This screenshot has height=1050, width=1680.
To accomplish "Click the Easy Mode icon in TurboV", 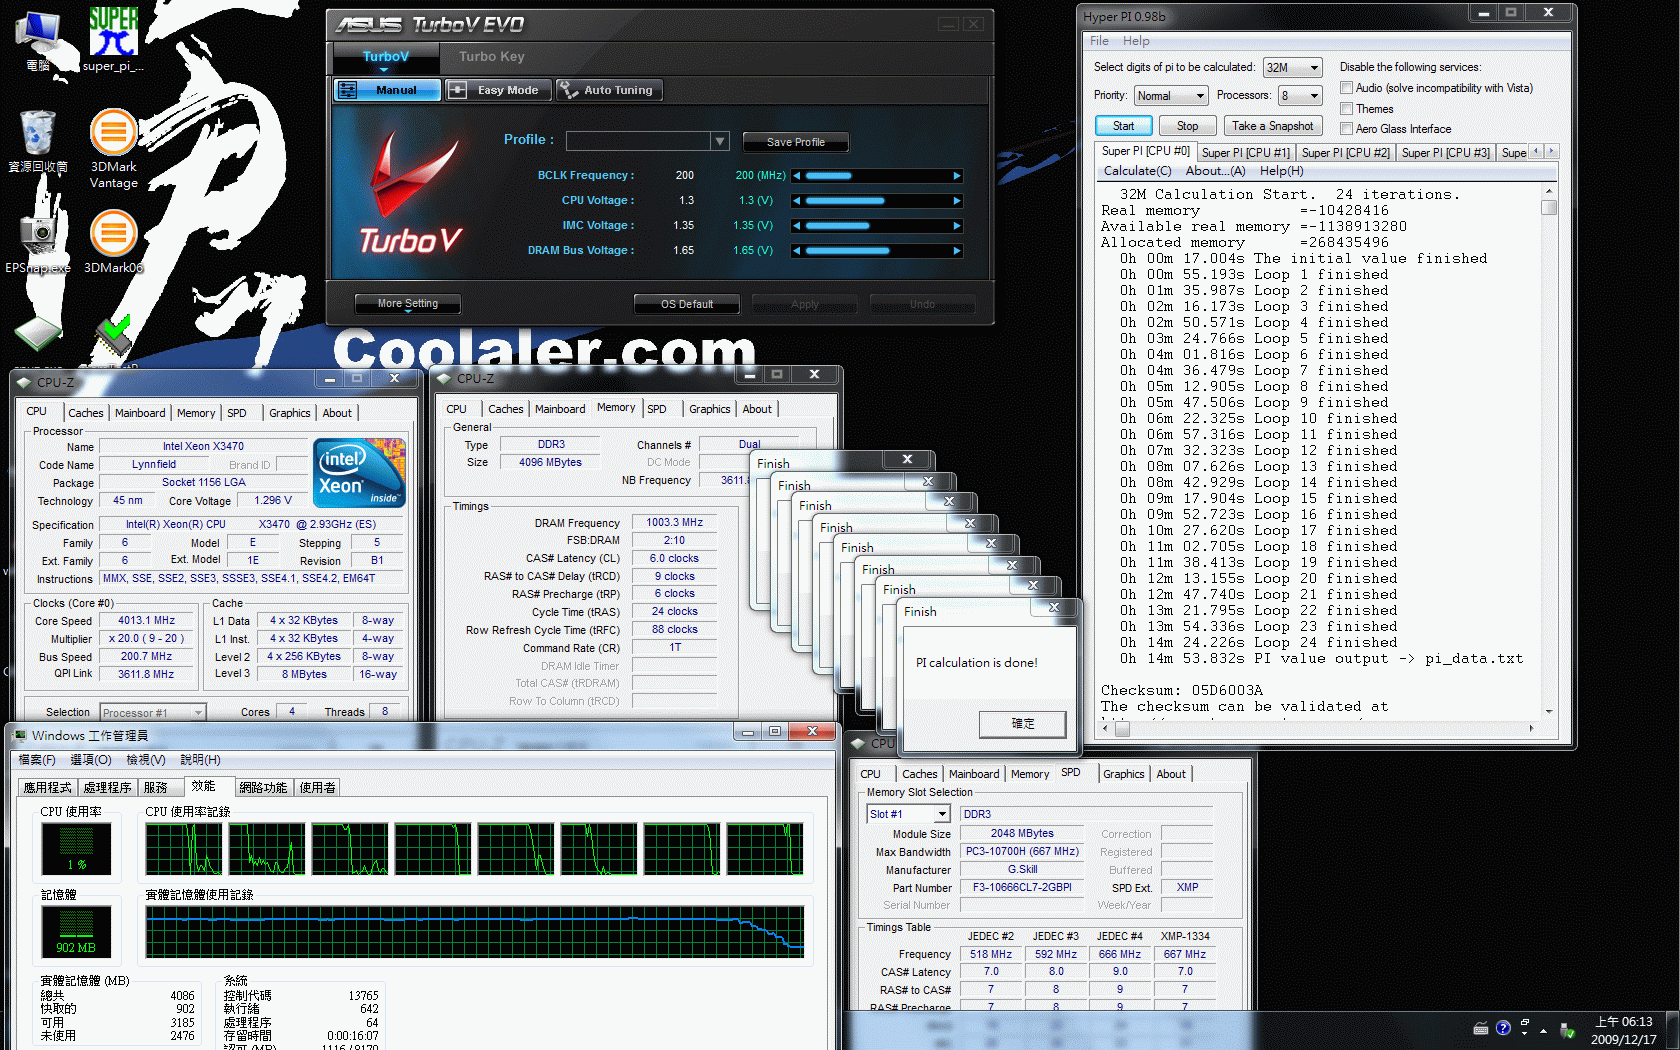I will pyautogui.click(x=457, y=90).
